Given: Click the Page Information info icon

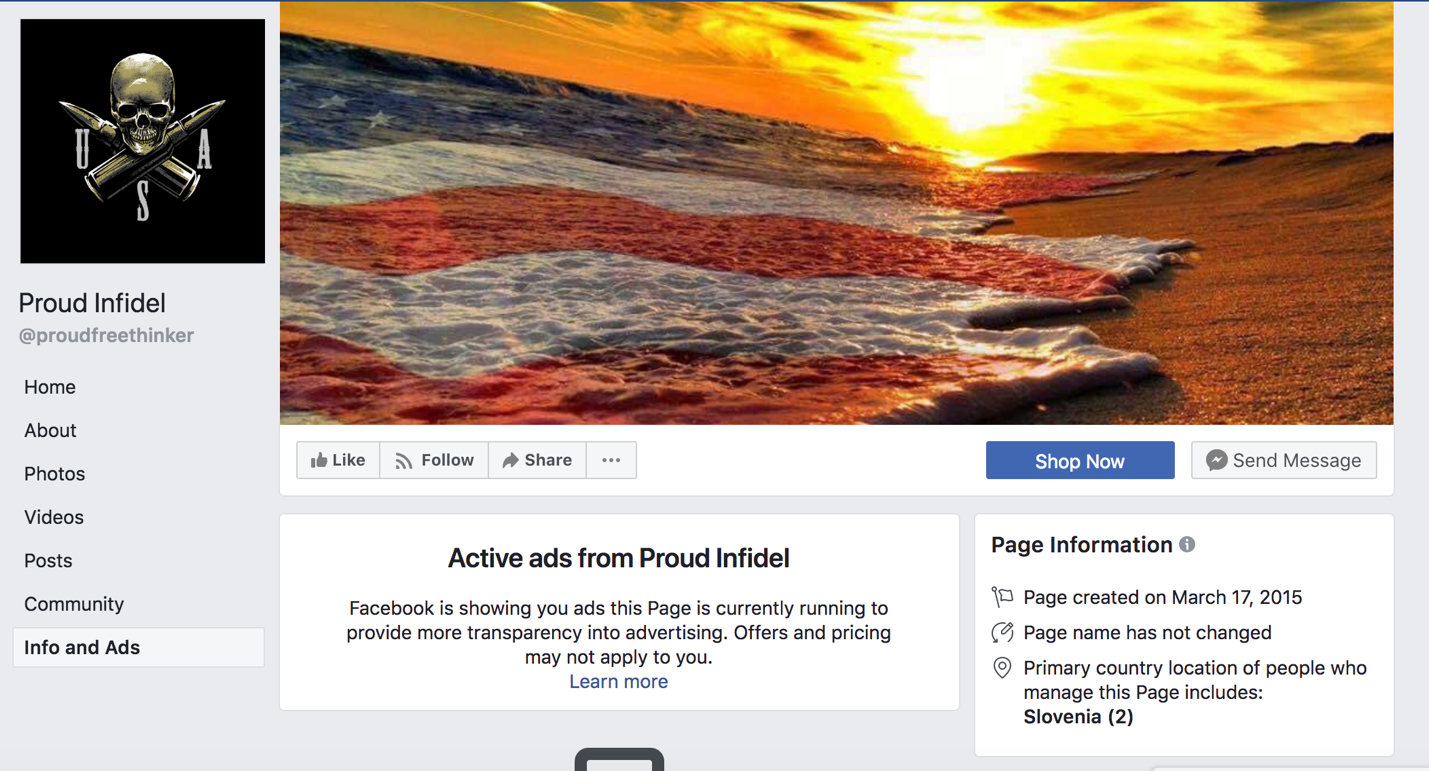Looking at the screenshot, I should coord(1187,545).
